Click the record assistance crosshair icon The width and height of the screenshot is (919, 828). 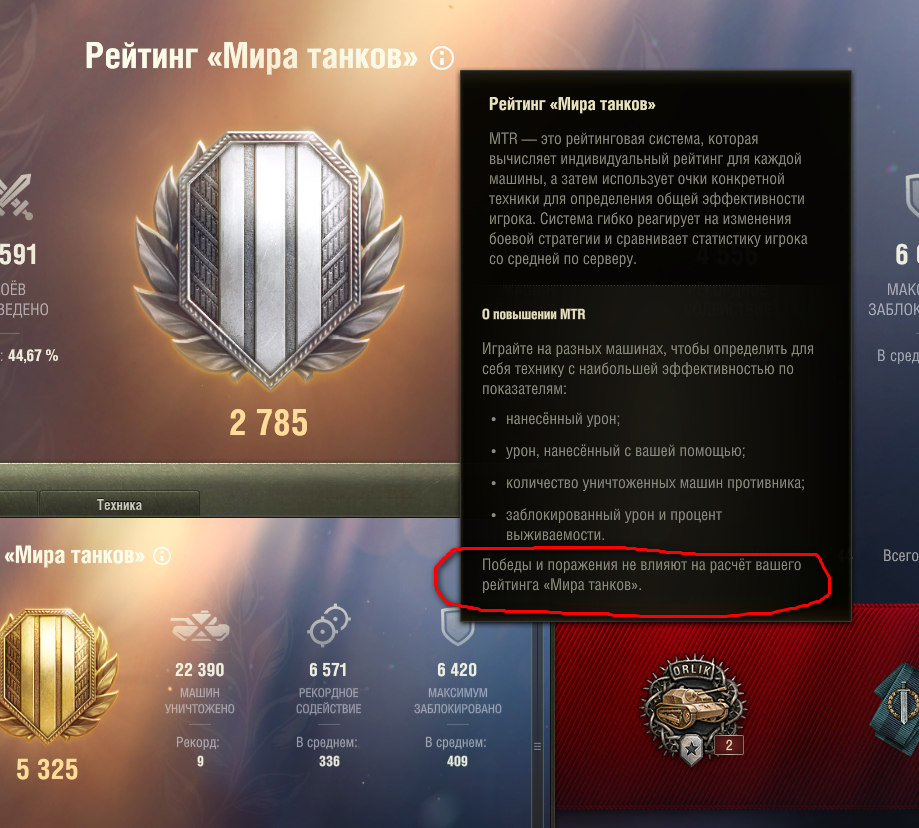click(x=328, y=625)
